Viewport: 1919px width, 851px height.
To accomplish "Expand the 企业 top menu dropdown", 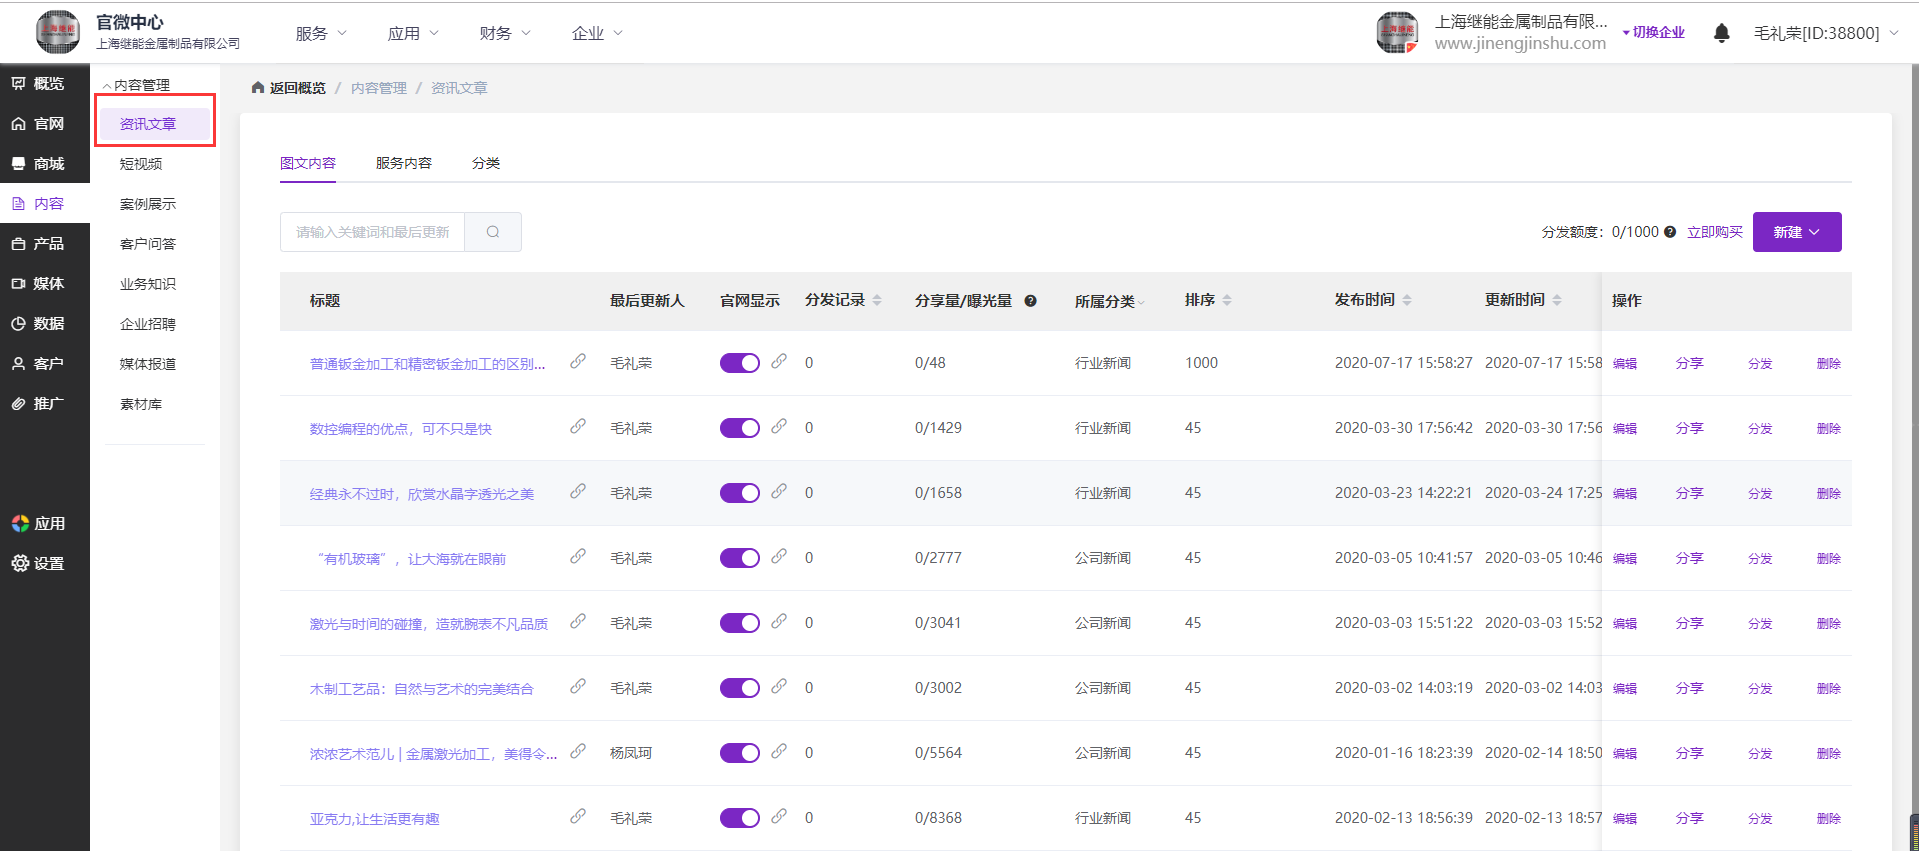I will [597, 33].
